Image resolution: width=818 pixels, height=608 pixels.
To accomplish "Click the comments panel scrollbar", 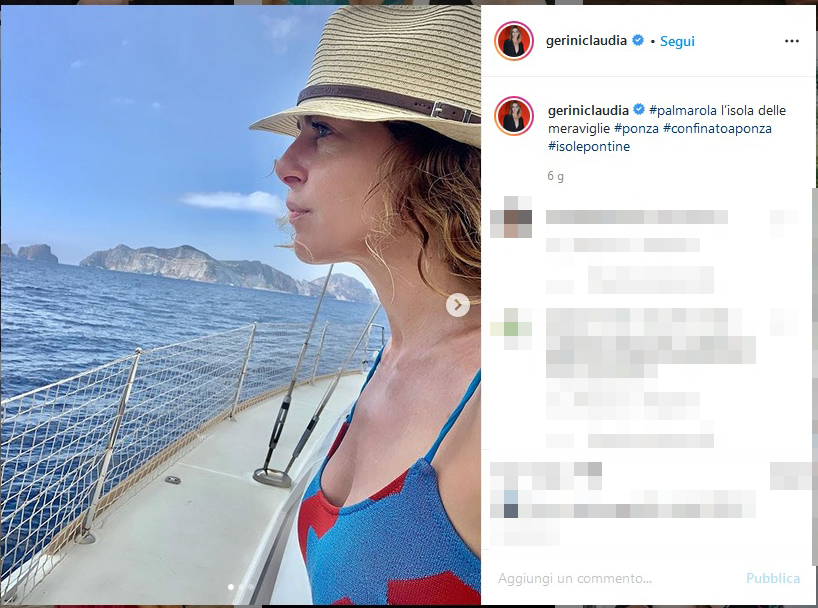I will [814, 376].
